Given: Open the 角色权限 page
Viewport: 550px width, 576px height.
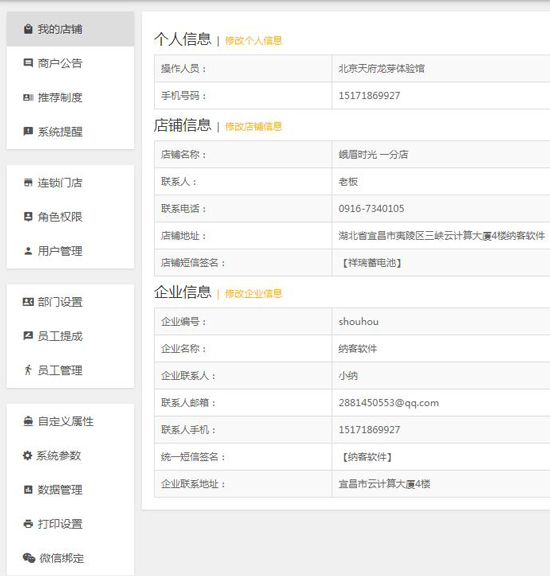Looking at the screenshot, I should pyautogui.click(x=71, y=217).
